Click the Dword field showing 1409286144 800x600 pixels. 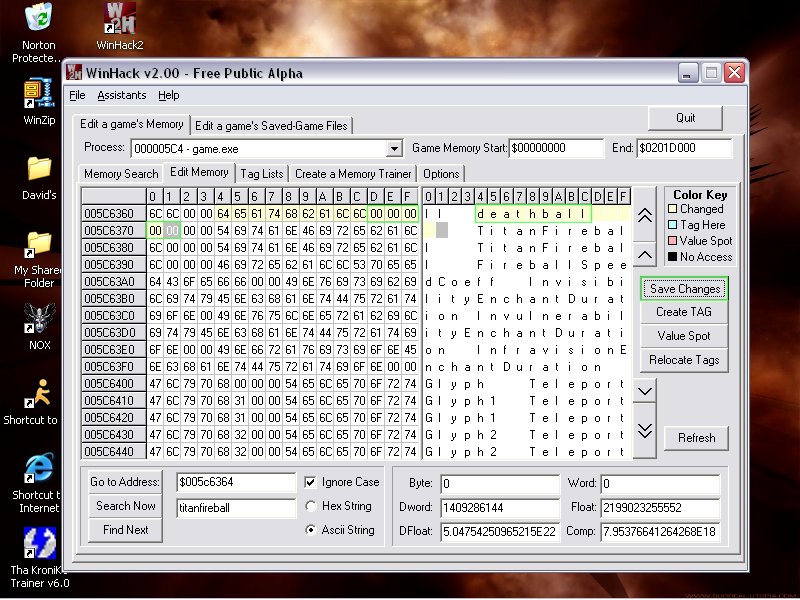(500, 507)
